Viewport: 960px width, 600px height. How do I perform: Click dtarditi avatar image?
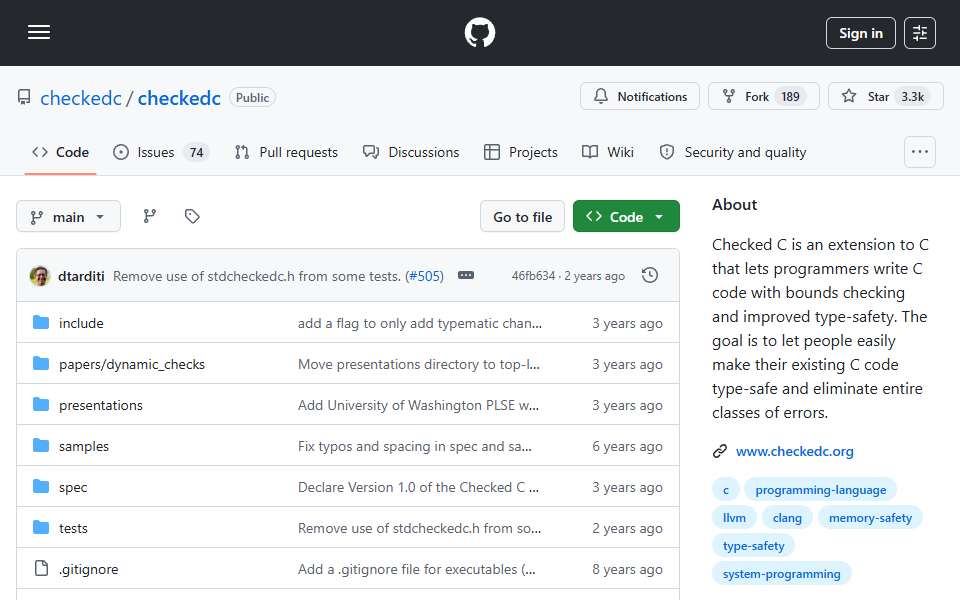pos(40,276)
